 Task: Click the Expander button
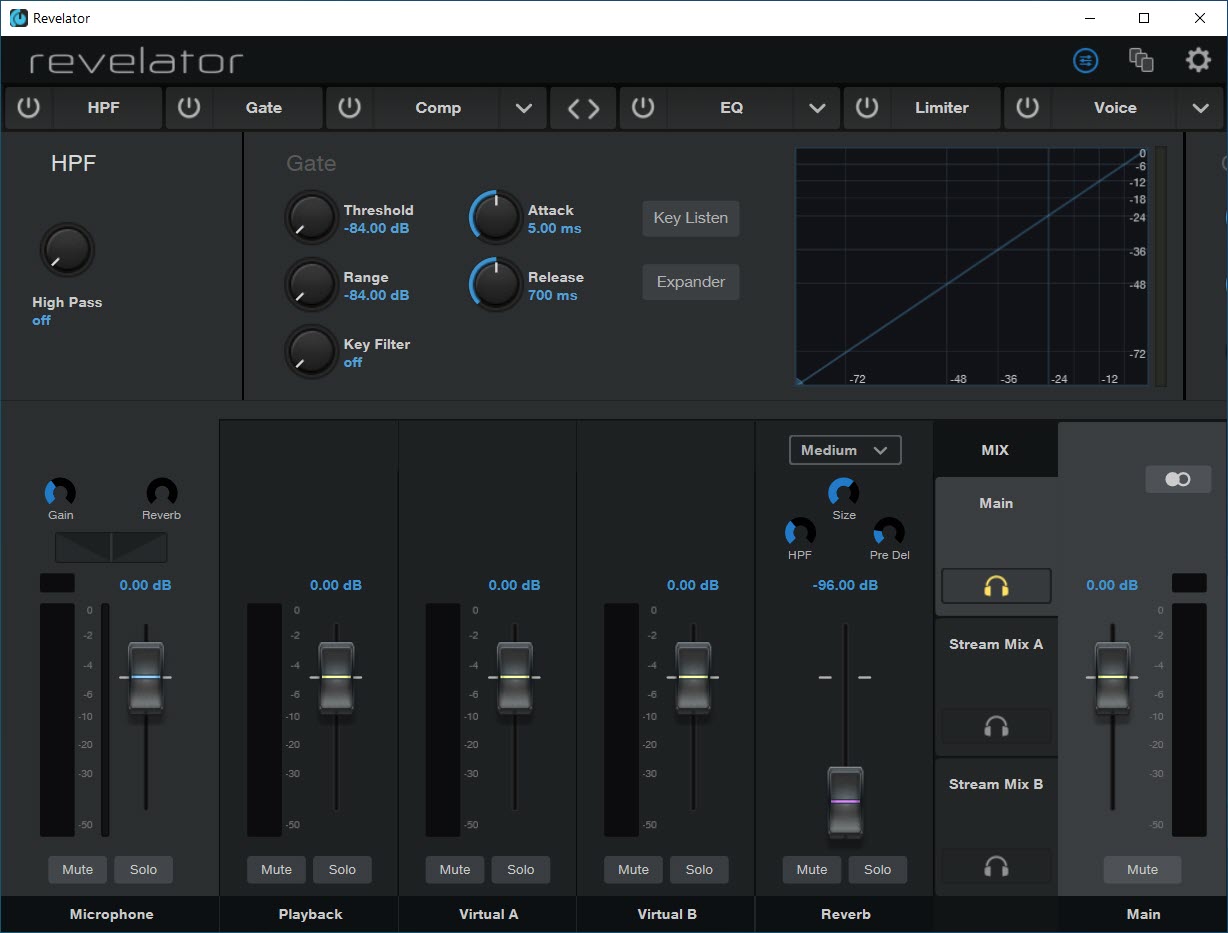[691, 282]
